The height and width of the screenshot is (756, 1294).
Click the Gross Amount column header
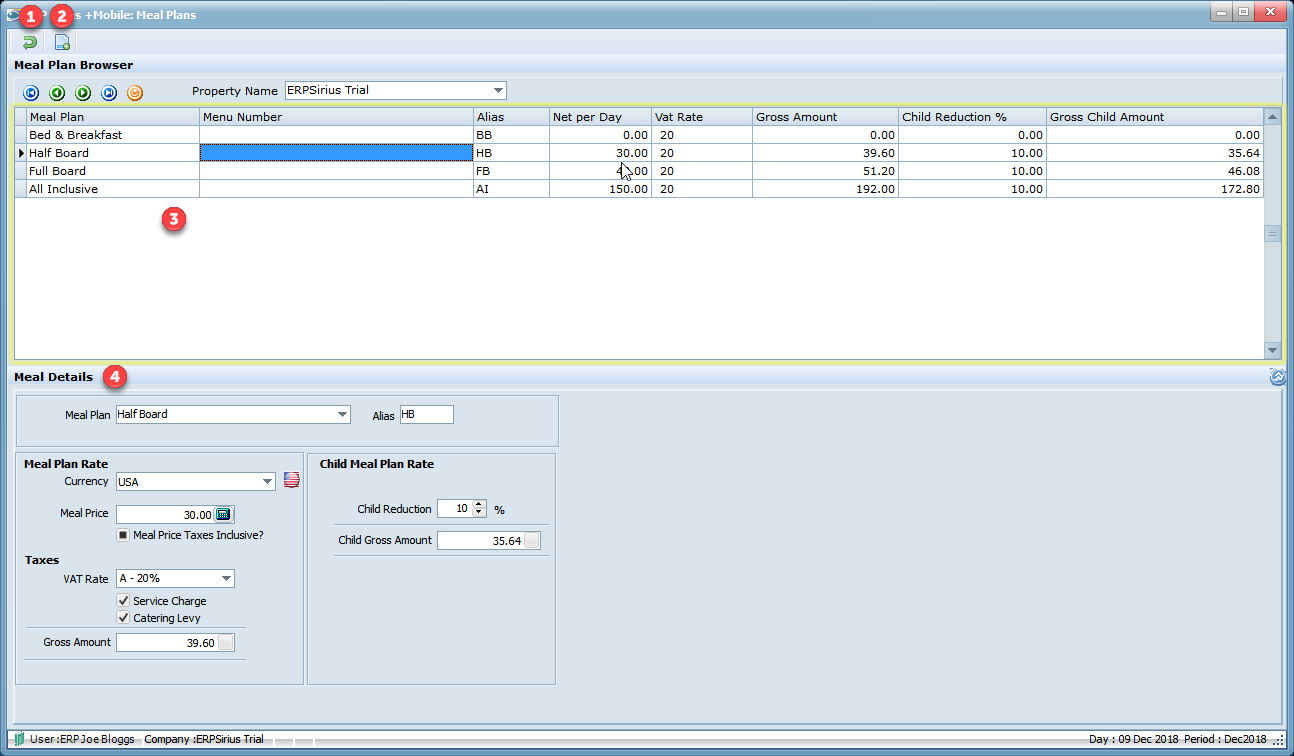[x=825, y=117]
